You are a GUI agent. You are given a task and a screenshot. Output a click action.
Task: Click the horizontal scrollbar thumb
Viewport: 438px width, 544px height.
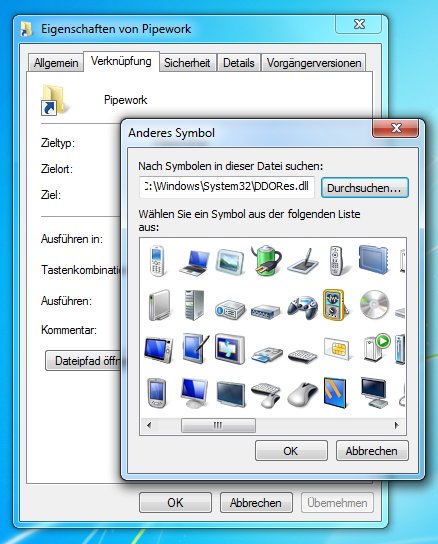point(218,425)
